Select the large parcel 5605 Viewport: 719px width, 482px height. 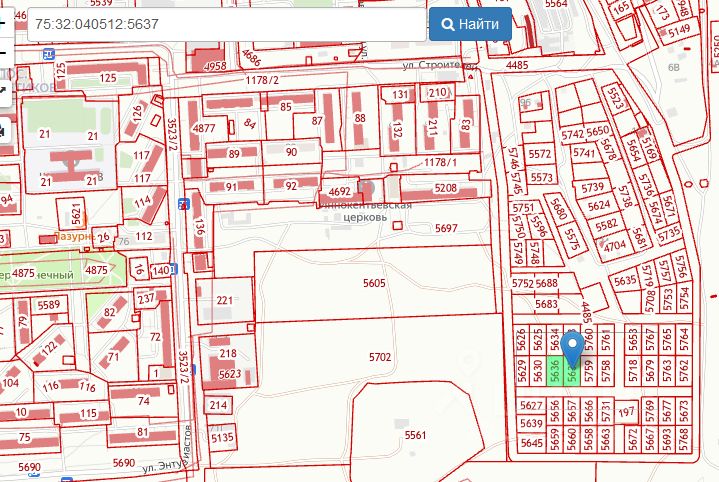click(374, 283)
